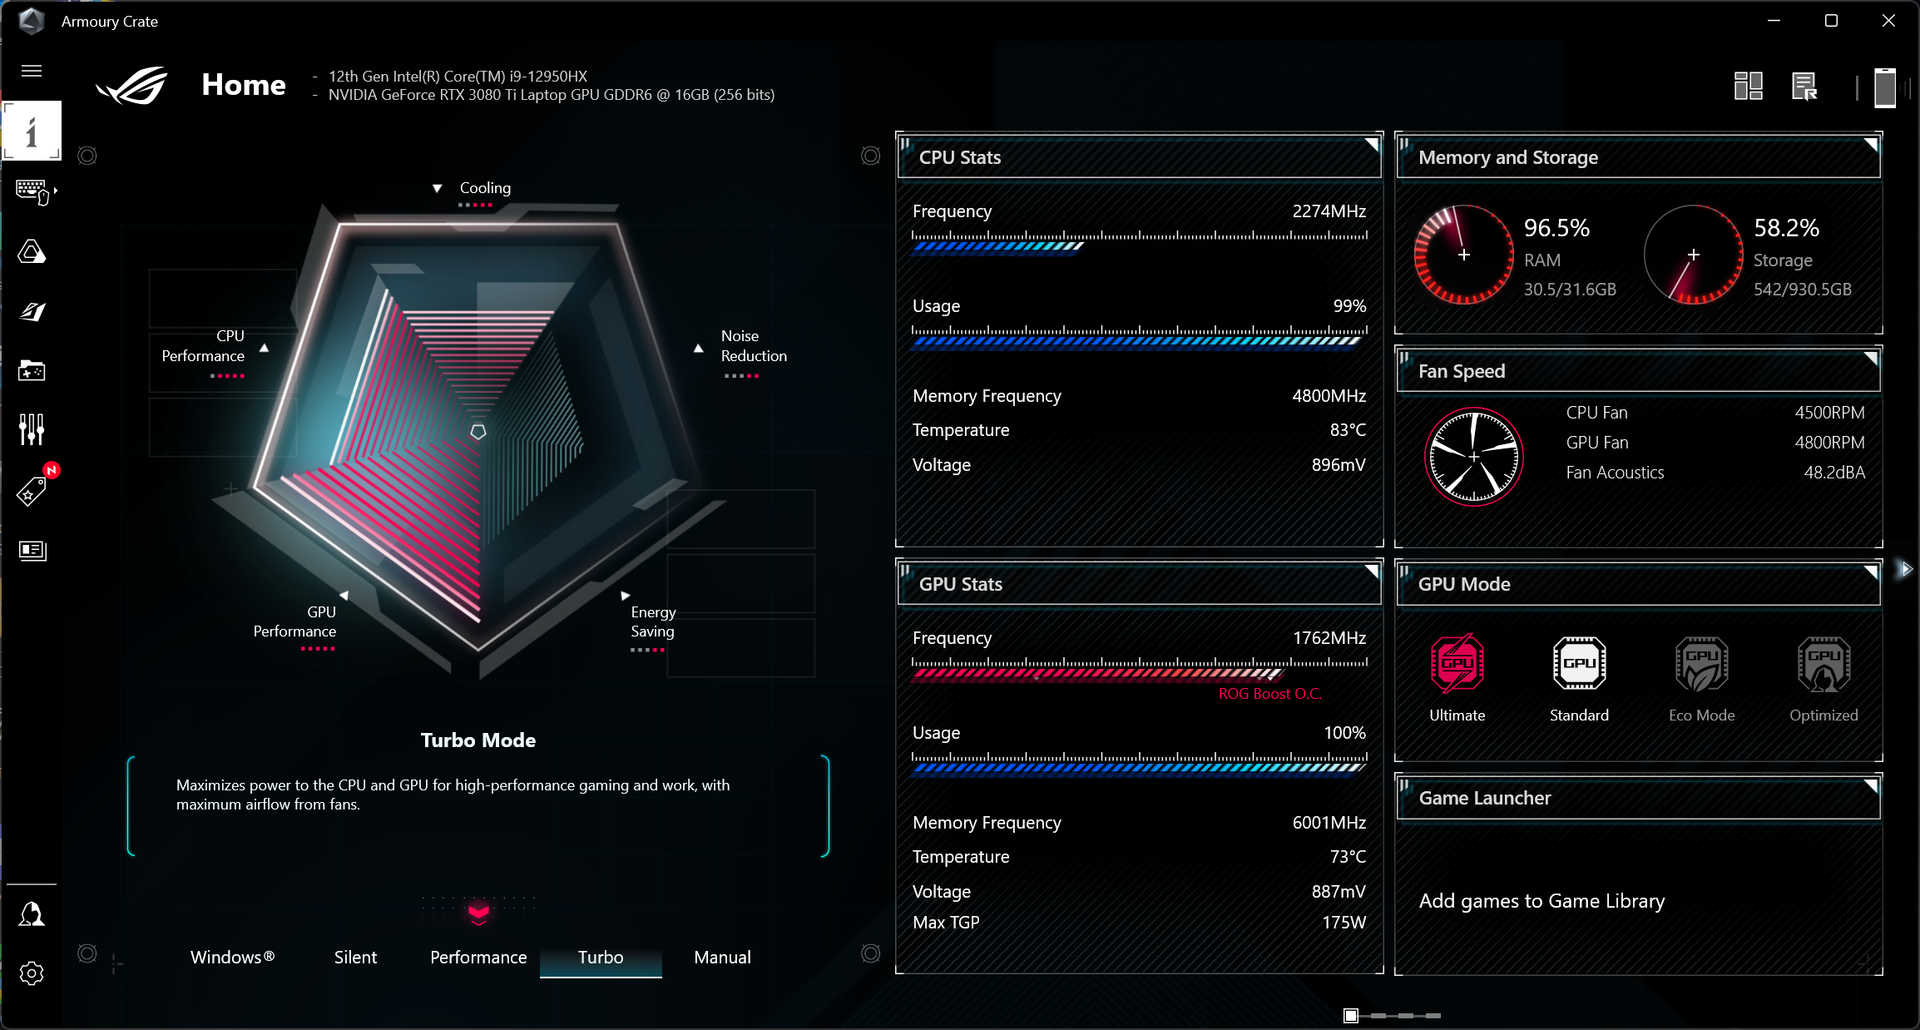Expand Memory and Storage panel corner arrow
The height and width of the screenshot is (1030, 1920).
point(1870,145)
